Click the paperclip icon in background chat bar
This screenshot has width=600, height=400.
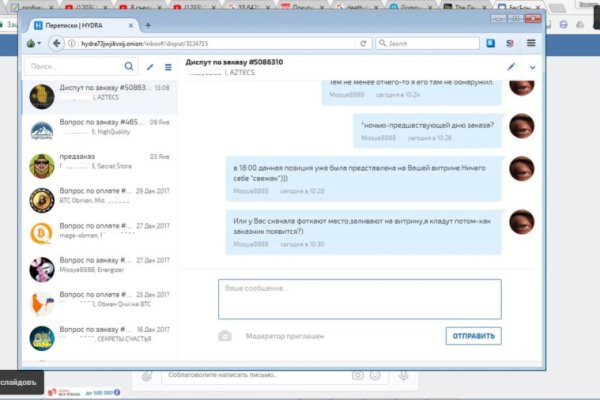147,375
